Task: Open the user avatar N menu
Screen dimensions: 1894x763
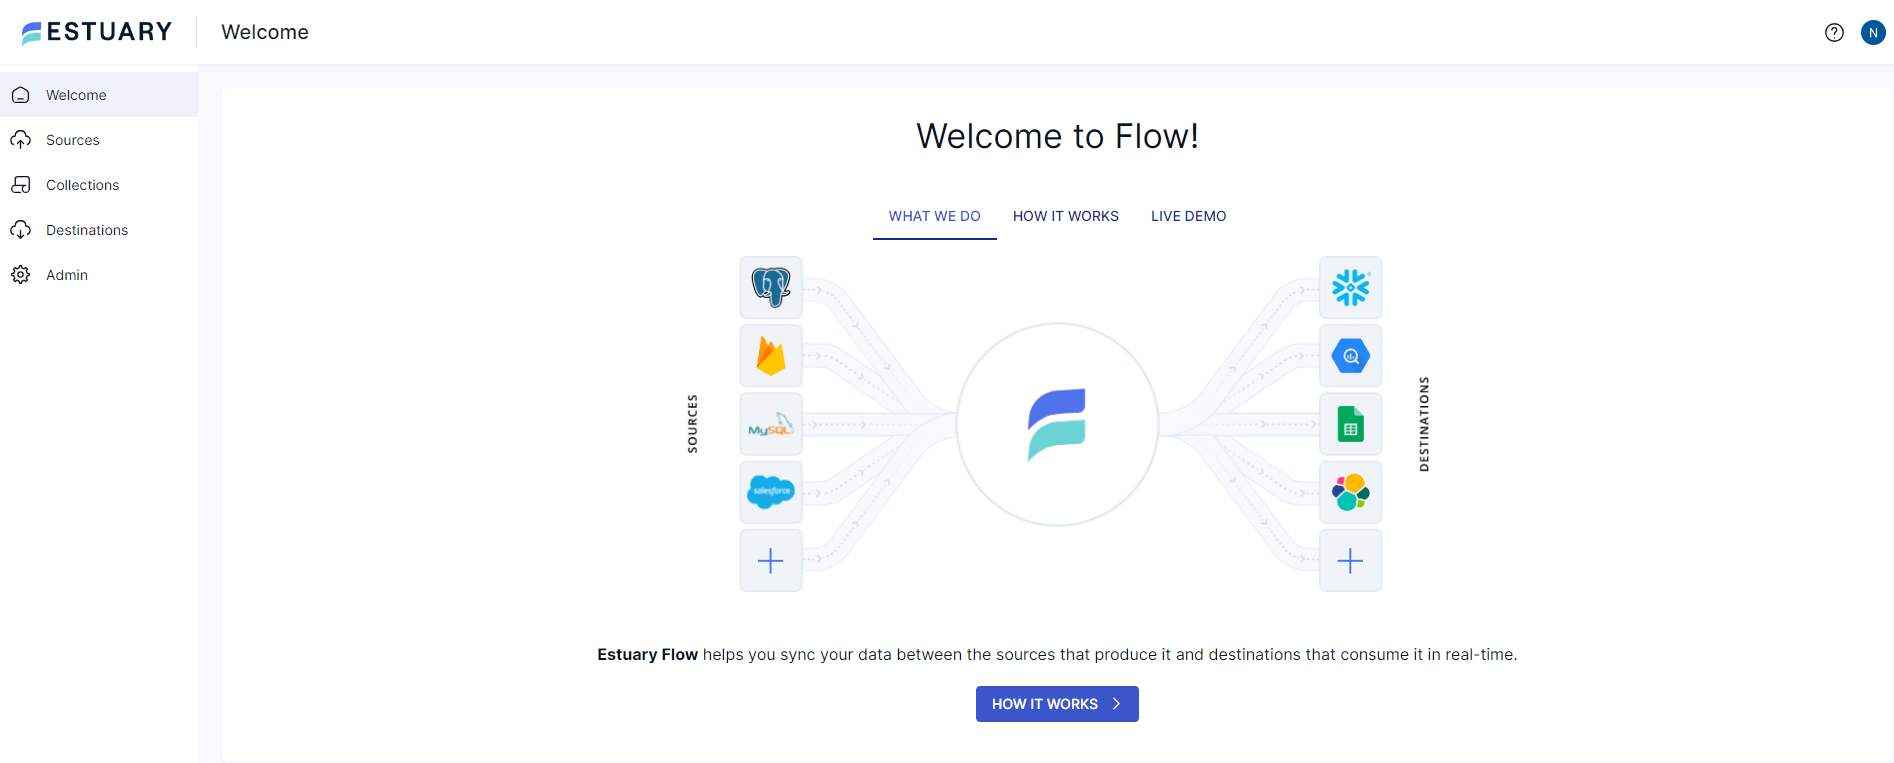Action: (x=1873, y=32)
